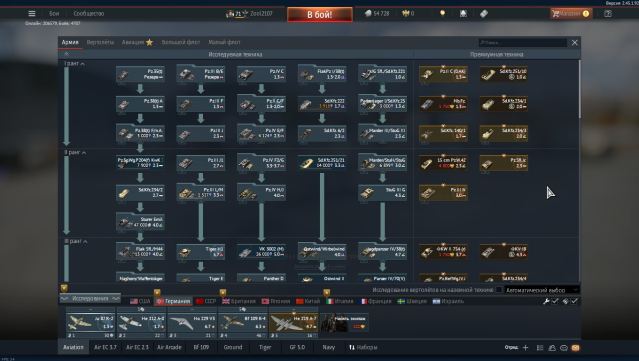639x361 pixels.
Task: Open the hamburger main menu
Action: [x=32, y=13]
